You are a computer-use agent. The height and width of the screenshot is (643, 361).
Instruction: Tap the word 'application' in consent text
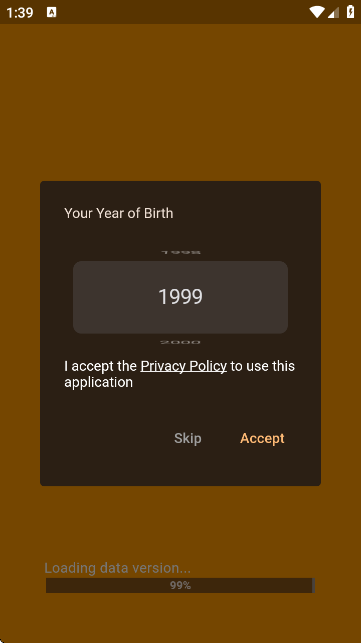(x=98, y=382)
